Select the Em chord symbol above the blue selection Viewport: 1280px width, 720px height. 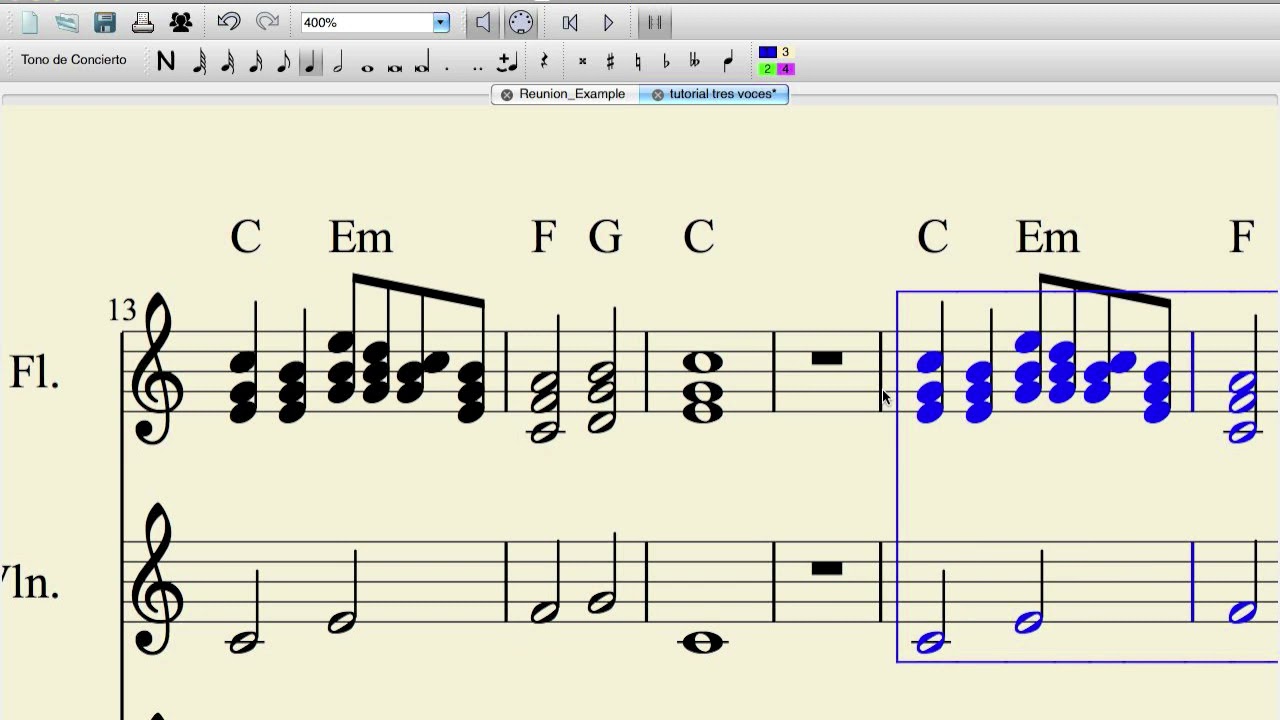1048,238
